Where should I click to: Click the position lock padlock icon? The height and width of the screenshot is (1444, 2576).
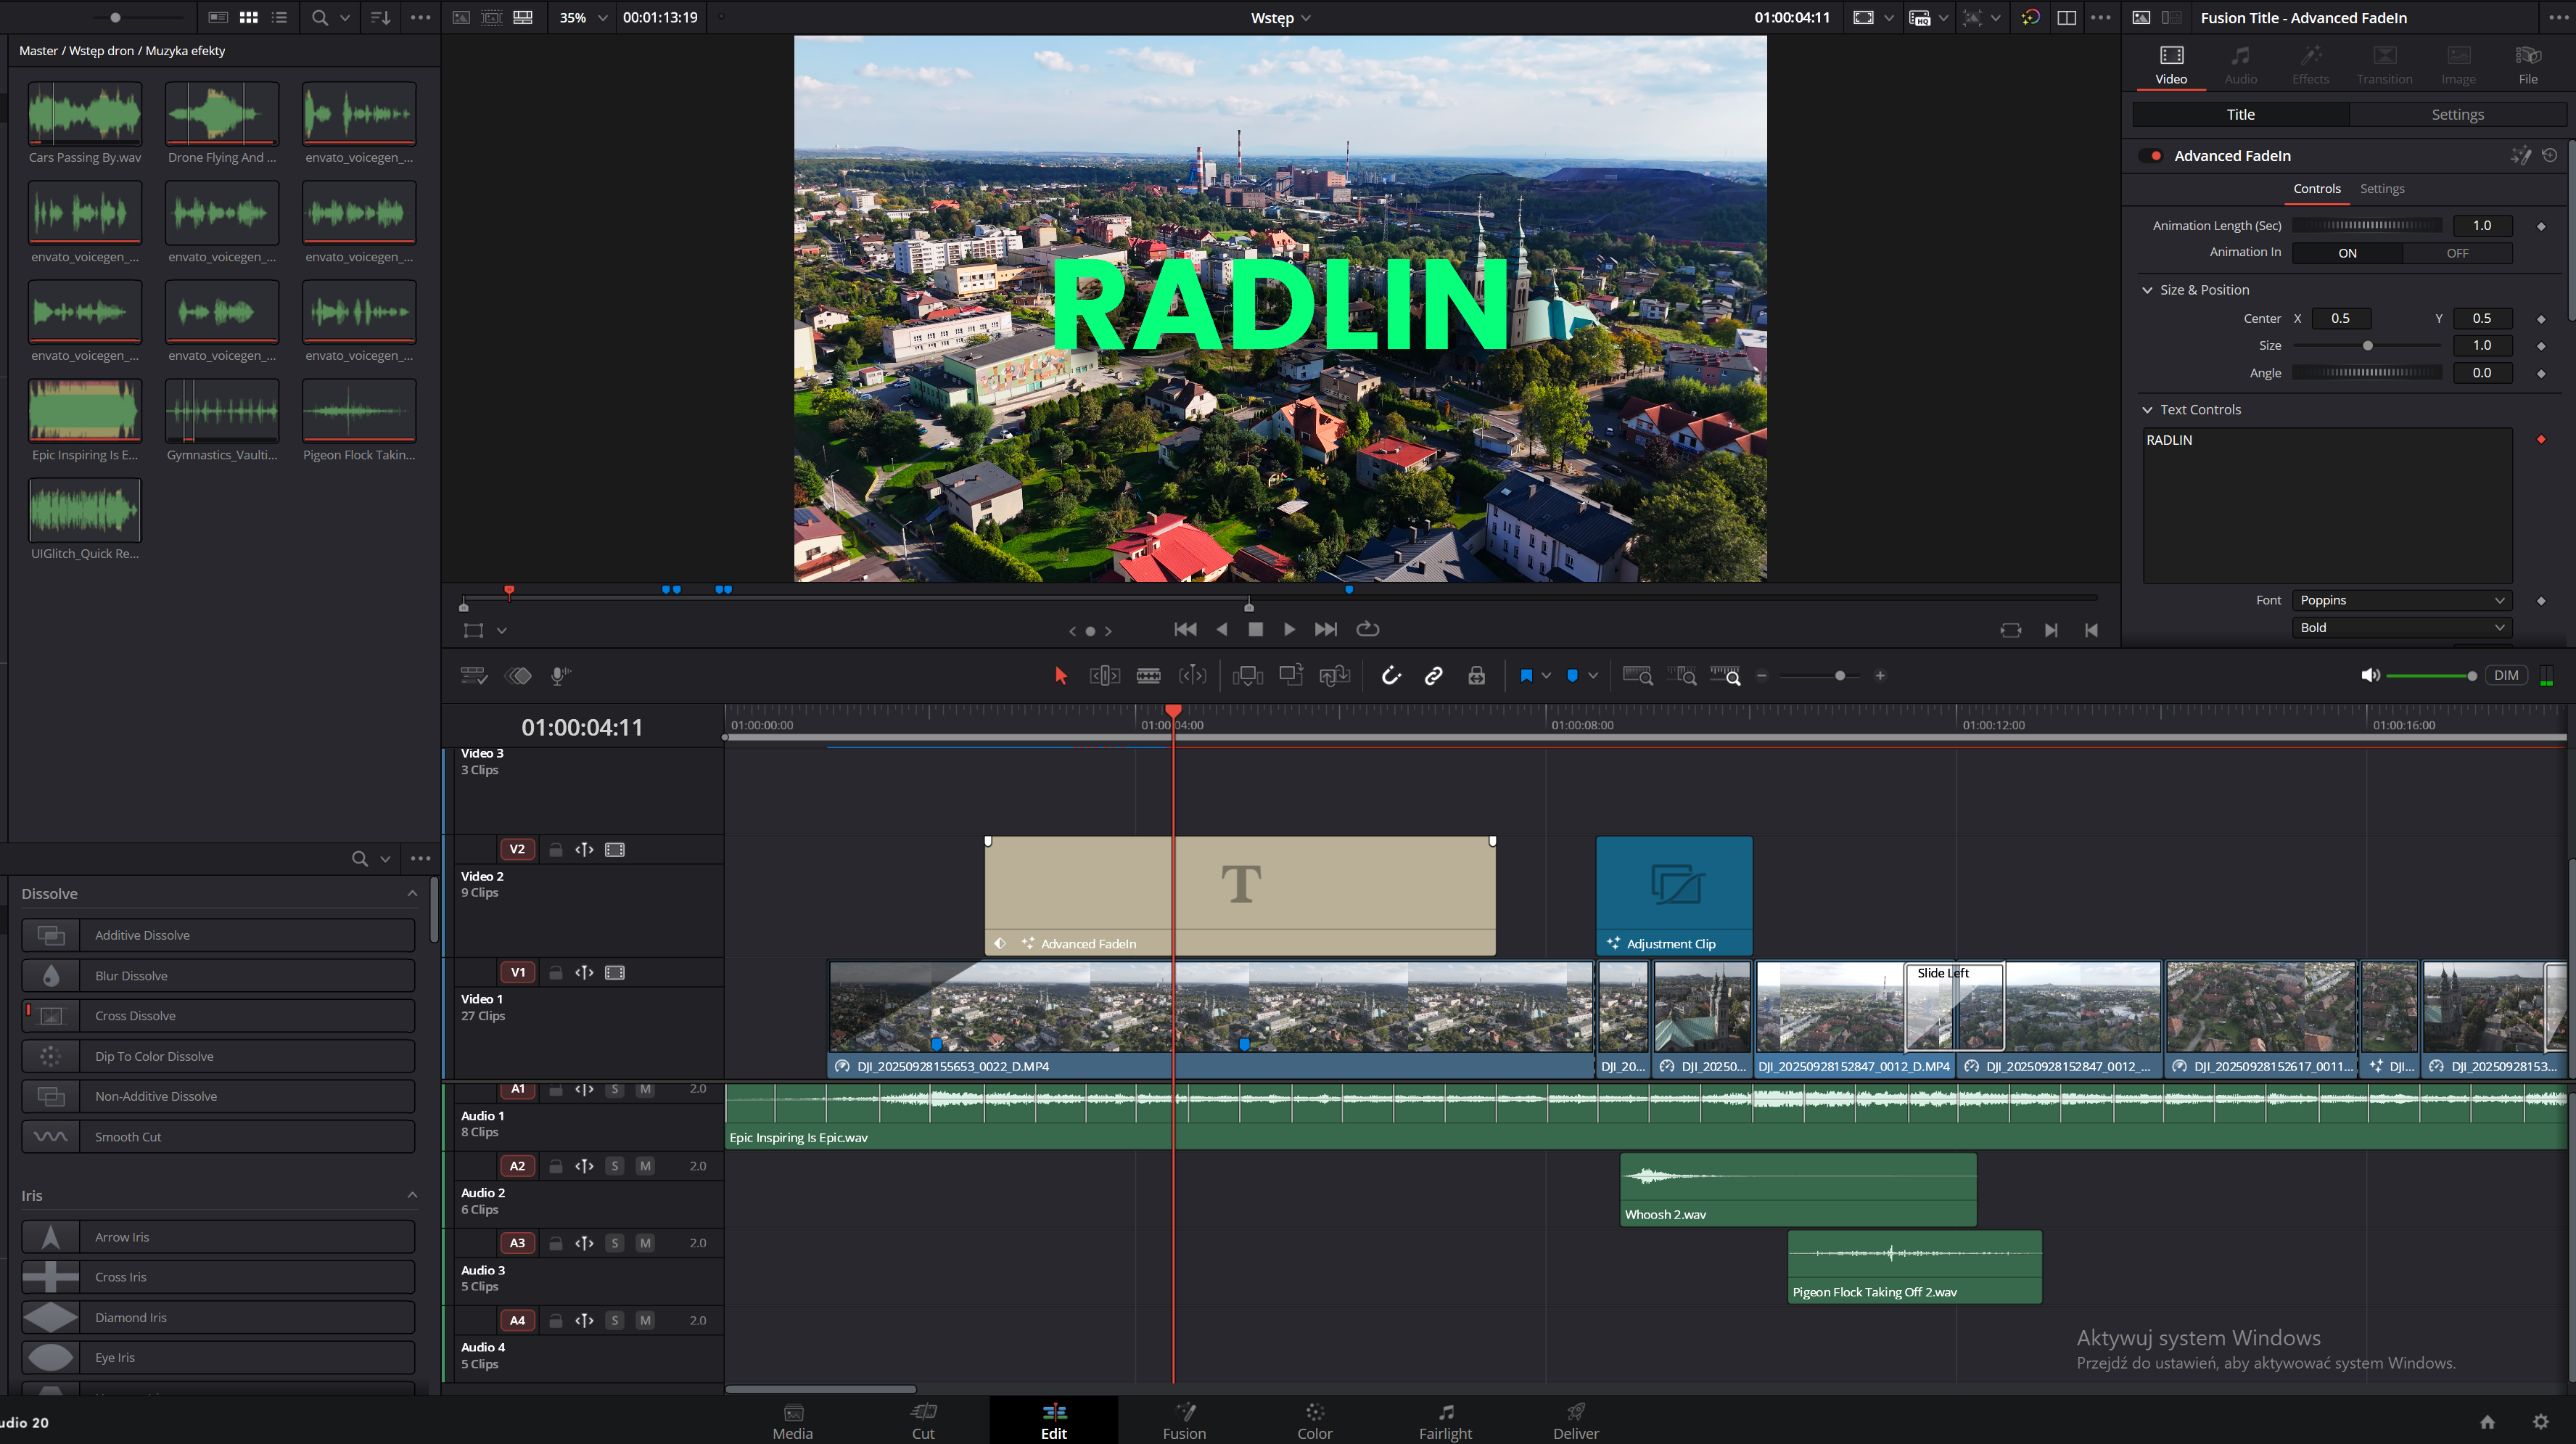tap(1476, 676)
